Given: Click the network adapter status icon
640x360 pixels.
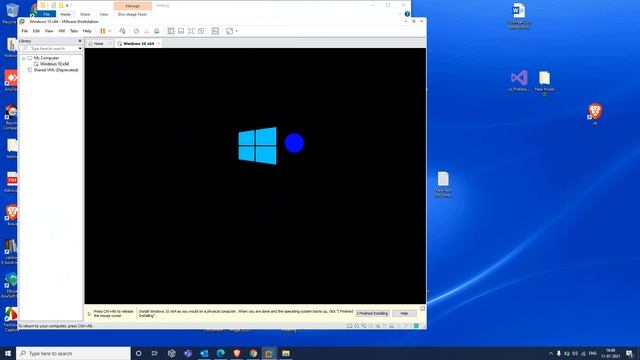Looking at the screenshot, I should click(364, 326).
